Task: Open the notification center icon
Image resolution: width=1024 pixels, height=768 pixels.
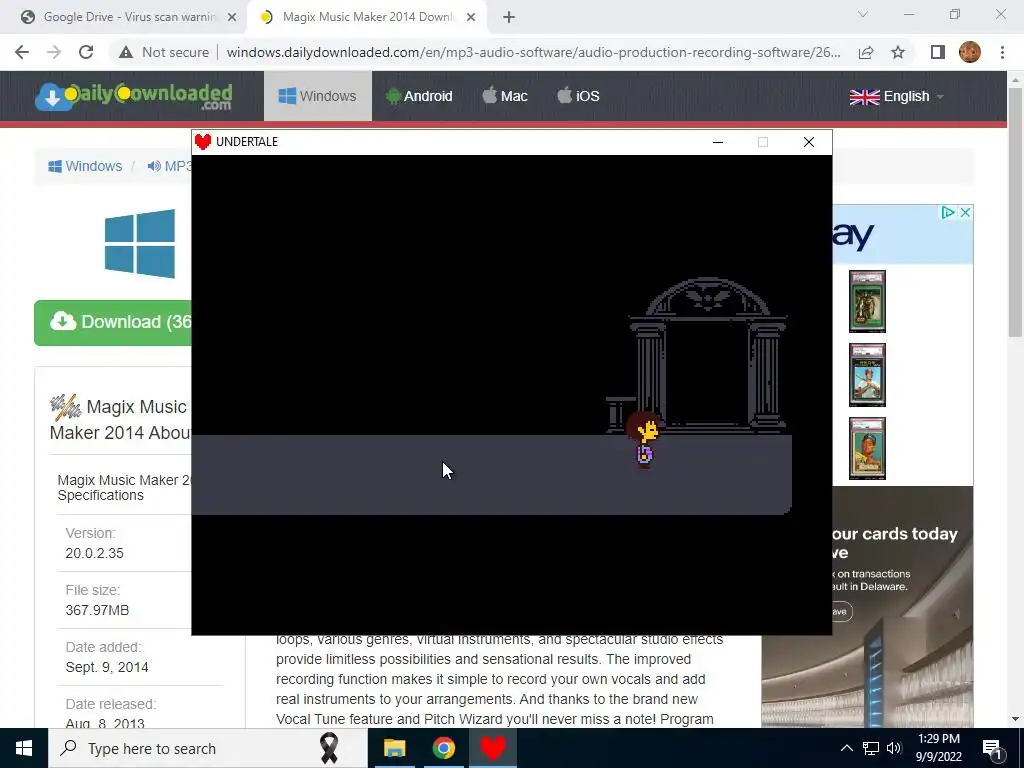Action: (x=993, y=748)
